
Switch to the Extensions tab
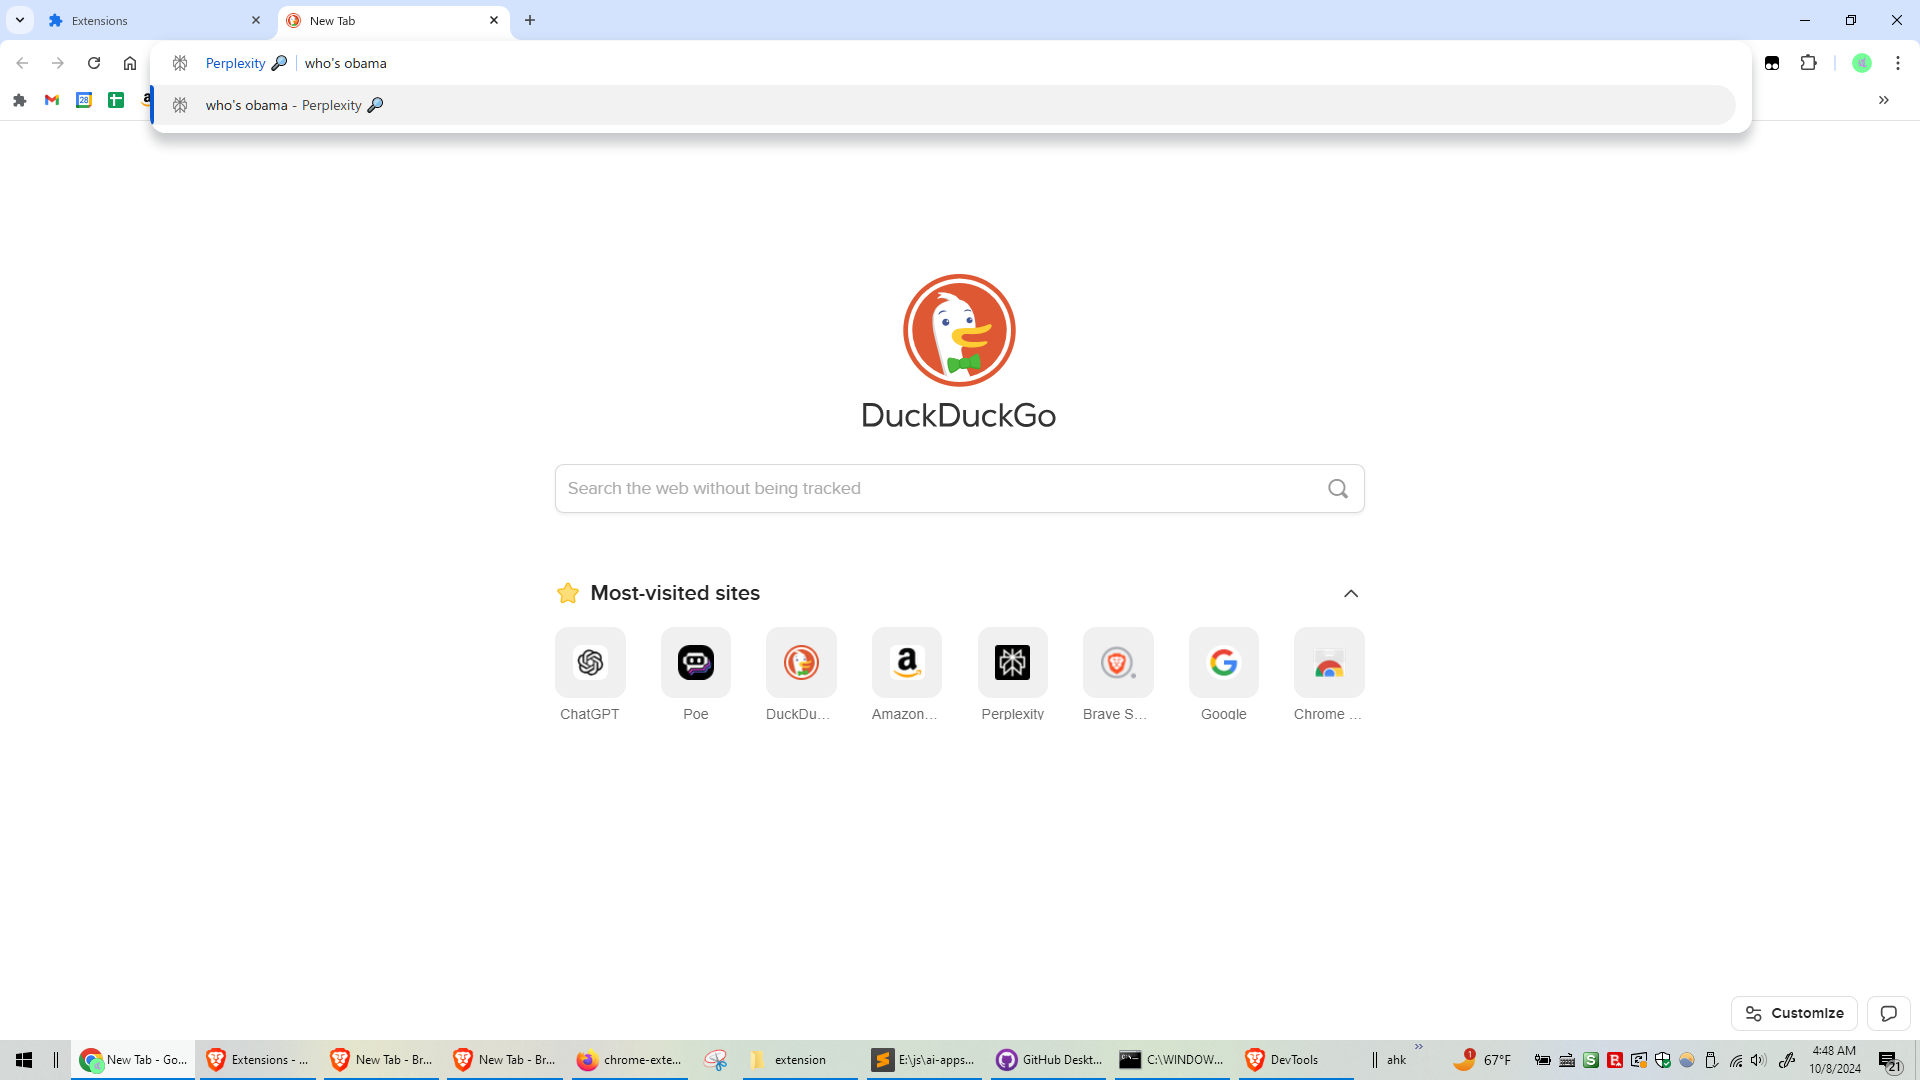150,20
